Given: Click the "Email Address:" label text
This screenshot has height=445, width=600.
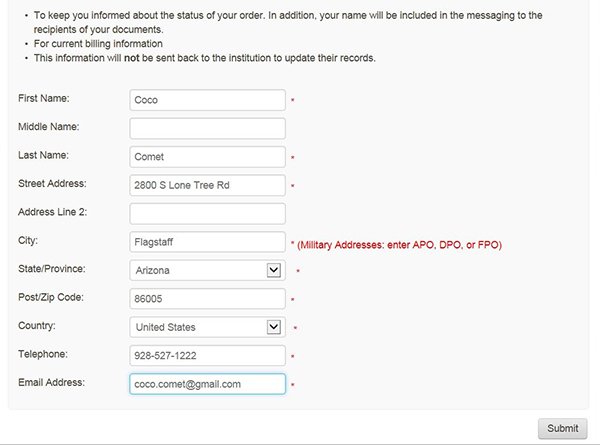Looking at the screenshot, I should 51,382.
